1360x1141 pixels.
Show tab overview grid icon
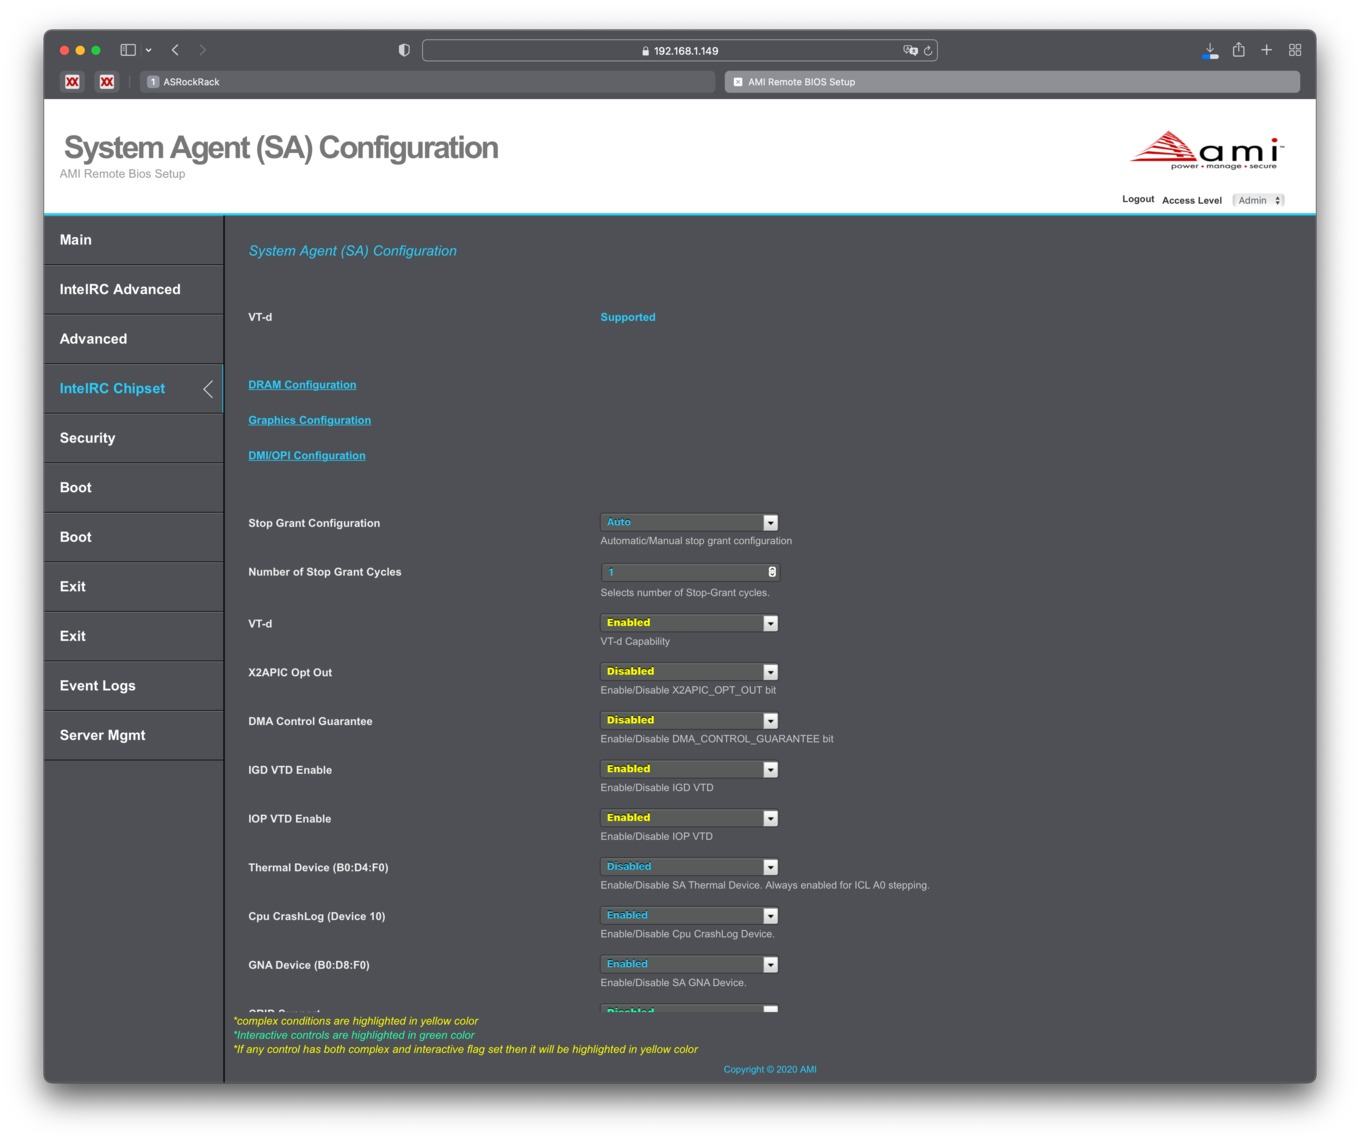click(x=1295, y=50)
